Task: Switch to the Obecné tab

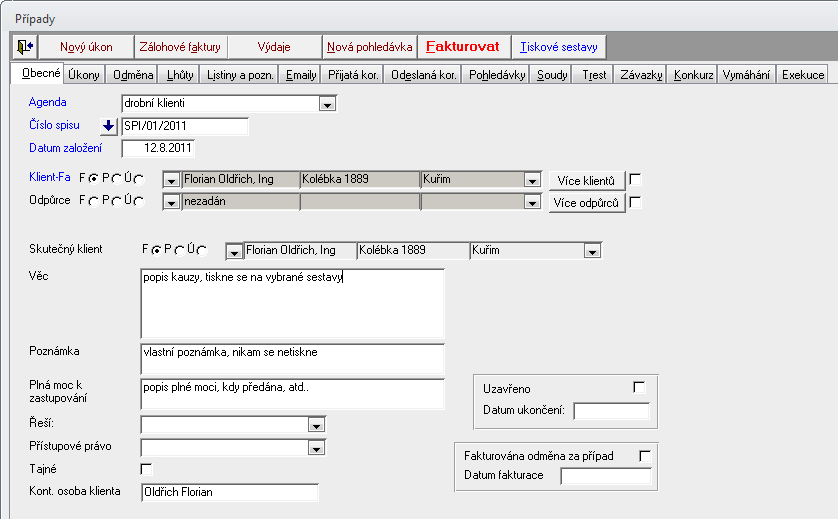Action: pos(37,74)
